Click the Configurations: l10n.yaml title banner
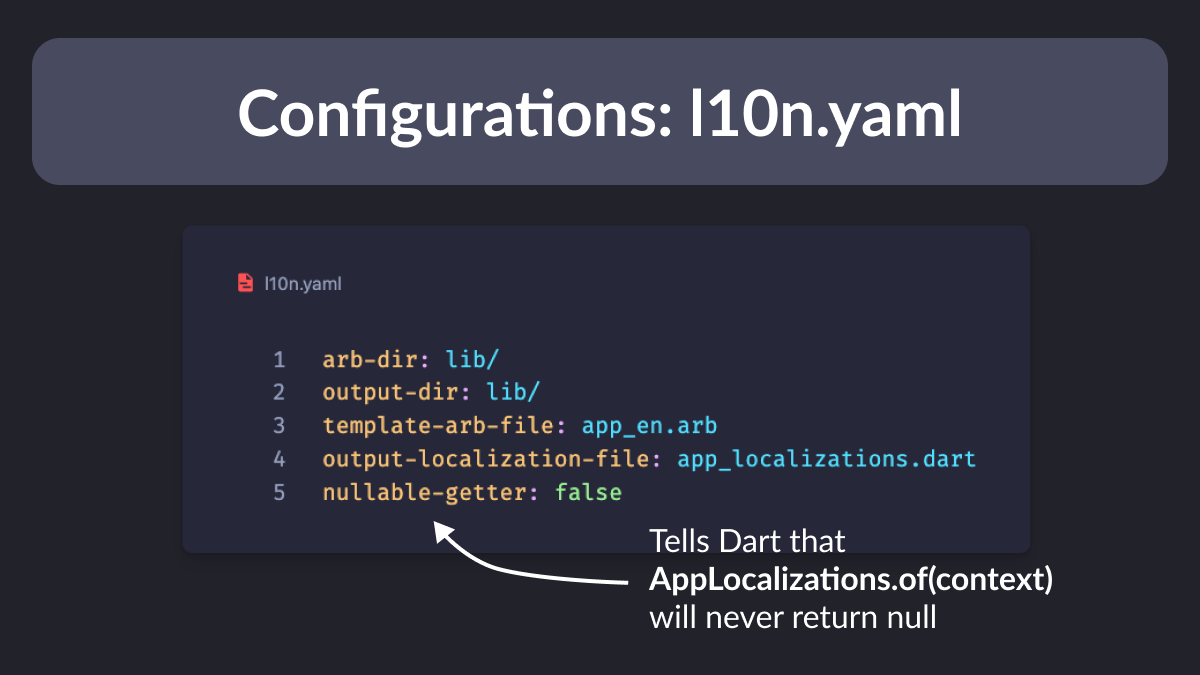This screenshot has height=675, width=1200. click(x=600, y=111)
